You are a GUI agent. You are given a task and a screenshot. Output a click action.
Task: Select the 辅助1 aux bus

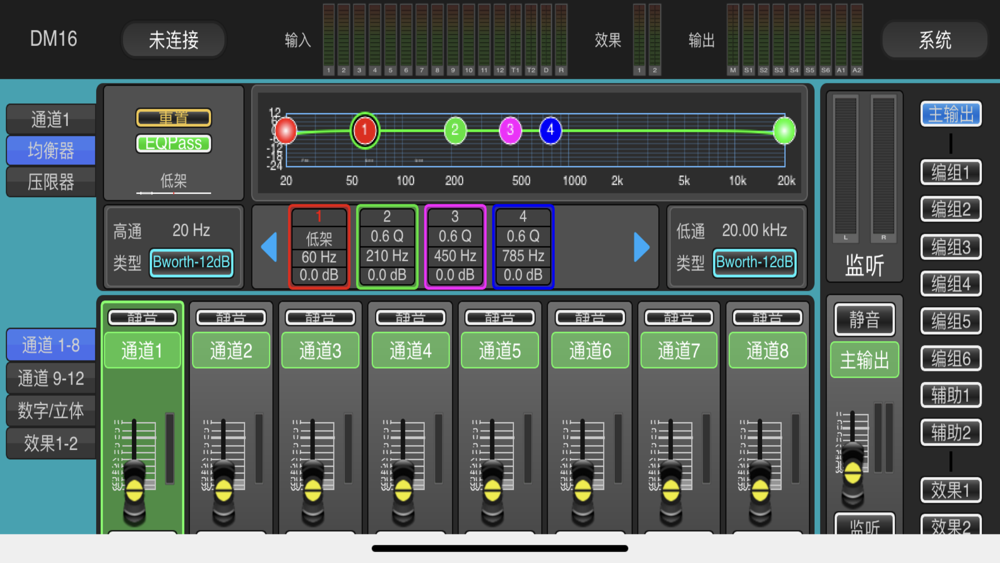[x=950, y=395]
